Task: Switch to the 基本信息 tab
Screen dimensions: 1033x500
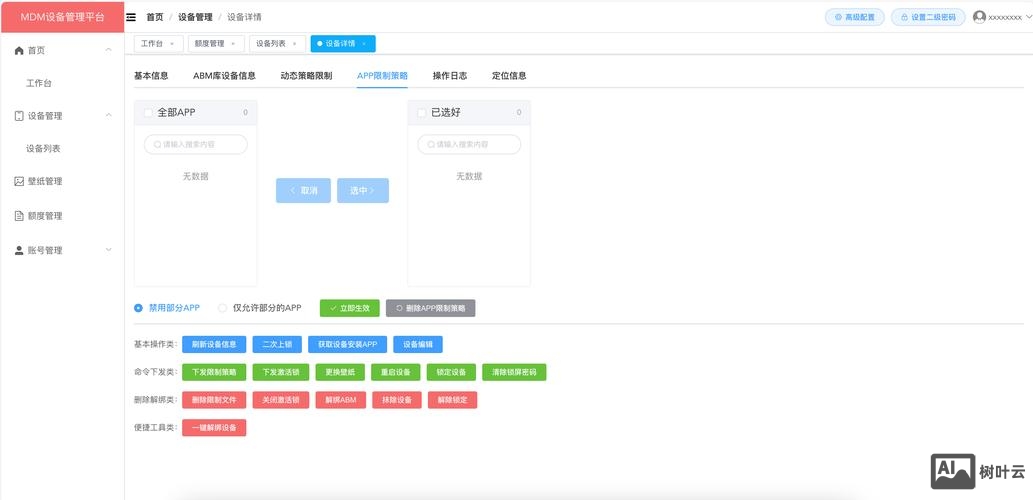Action: coord(152,76)
